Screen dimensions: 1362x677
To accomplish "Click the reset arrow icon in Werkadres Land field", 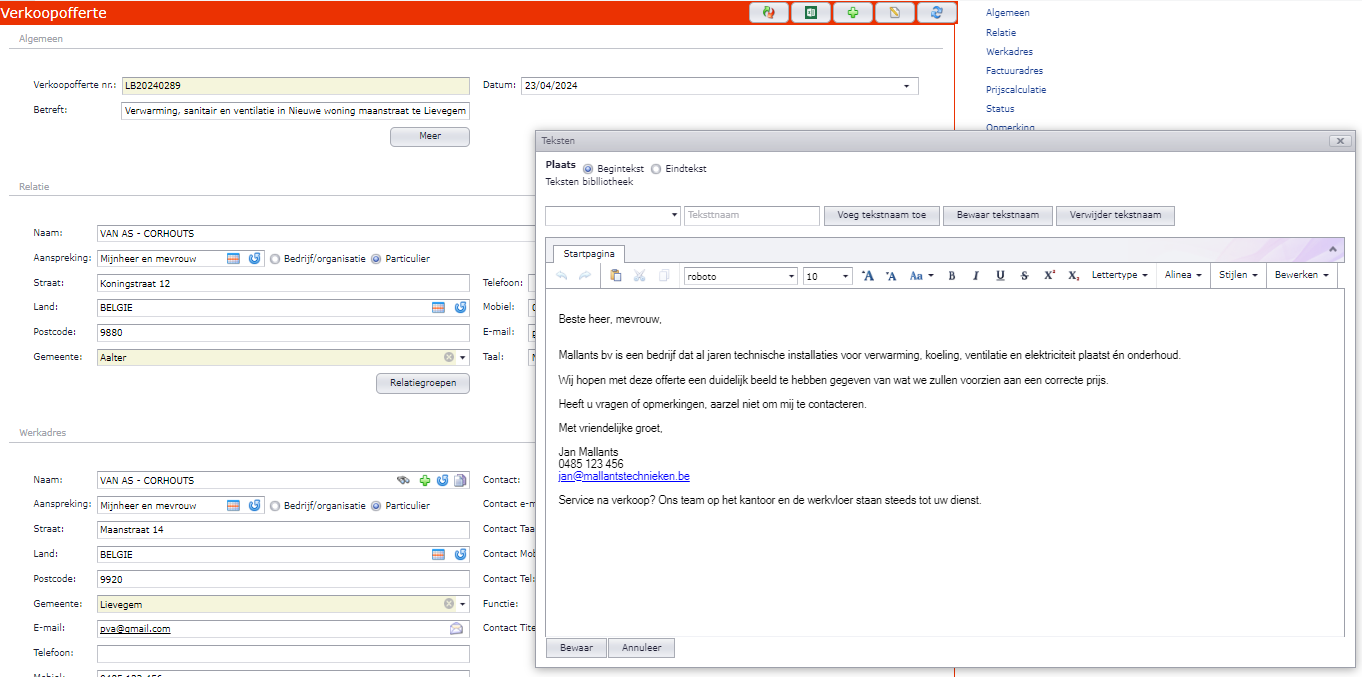I will click(x=460, y=554).
